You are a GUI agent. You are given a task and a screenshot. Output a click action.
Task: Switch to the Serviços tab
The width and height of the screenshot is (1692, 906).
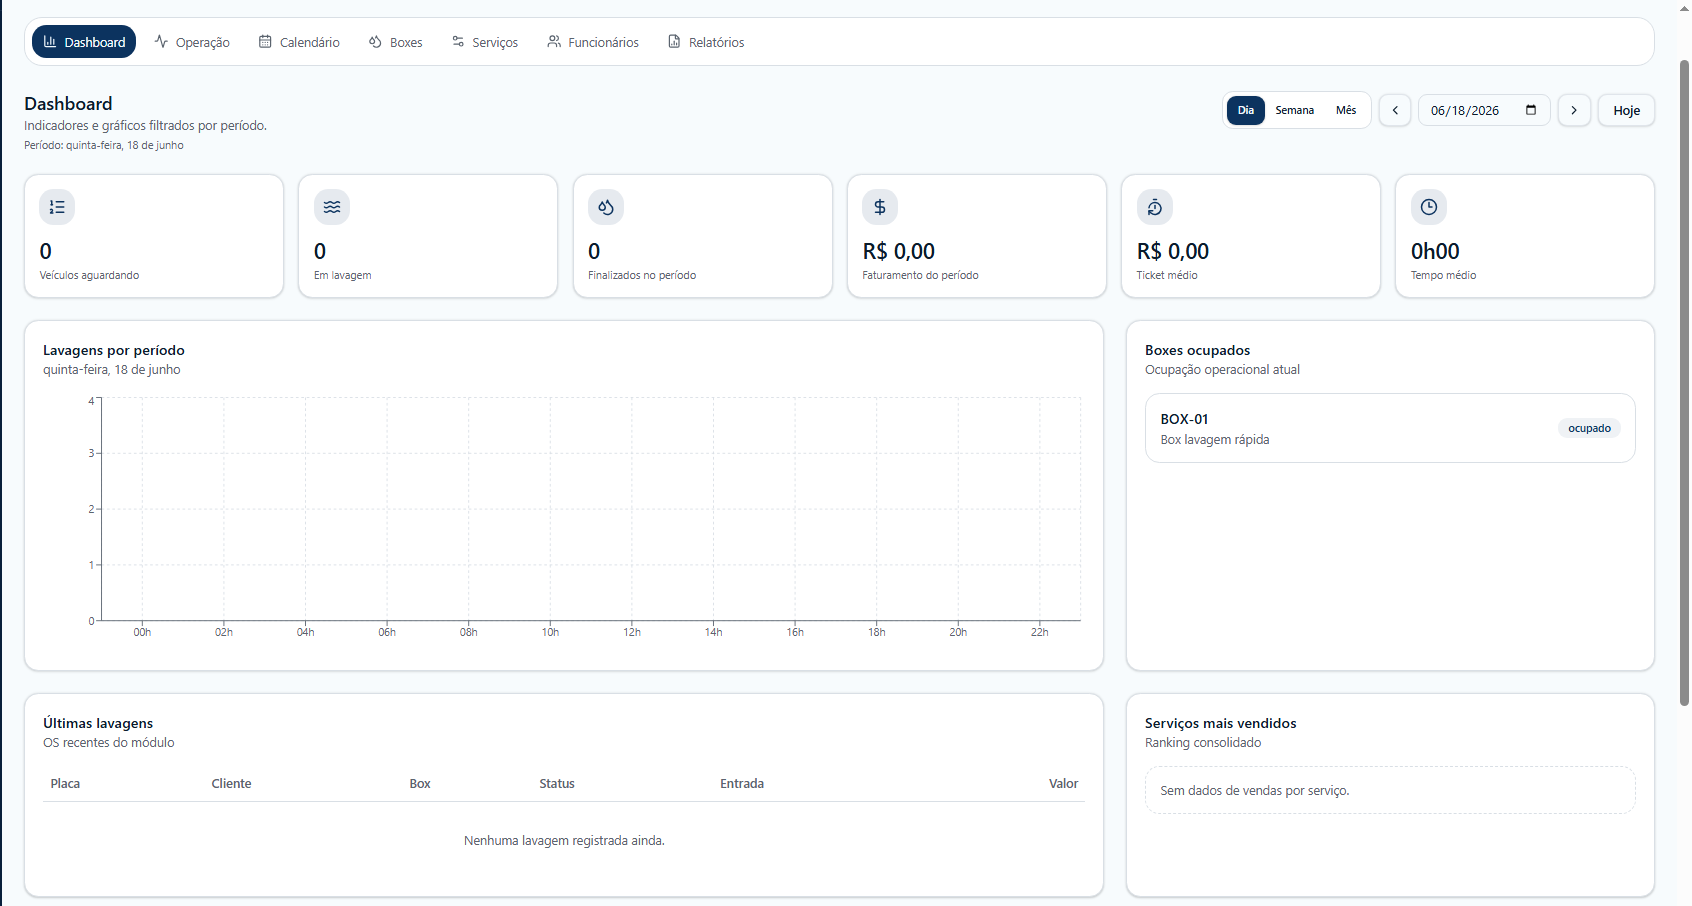point(485,42)
